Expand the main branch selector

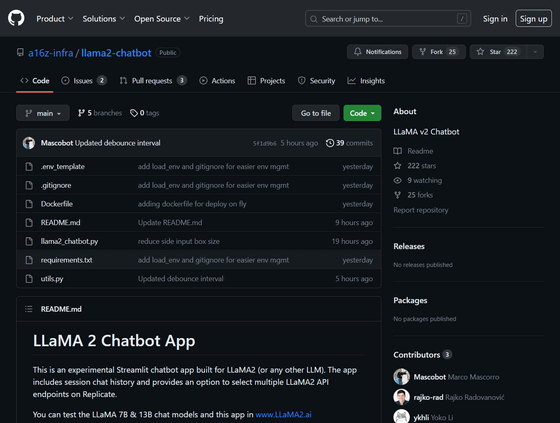click(x=42, y=113)
